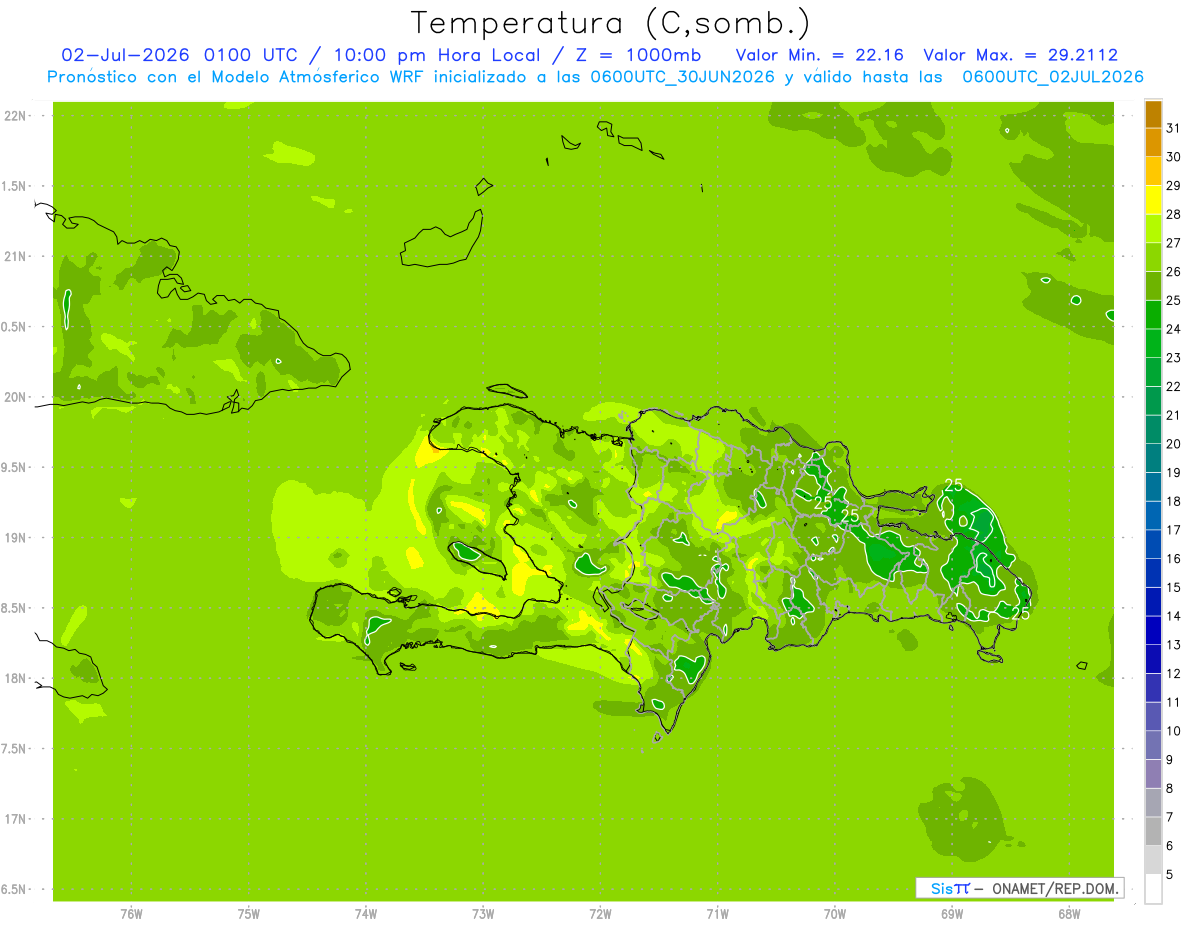Click the legend value label '15'

[1173, 587]
